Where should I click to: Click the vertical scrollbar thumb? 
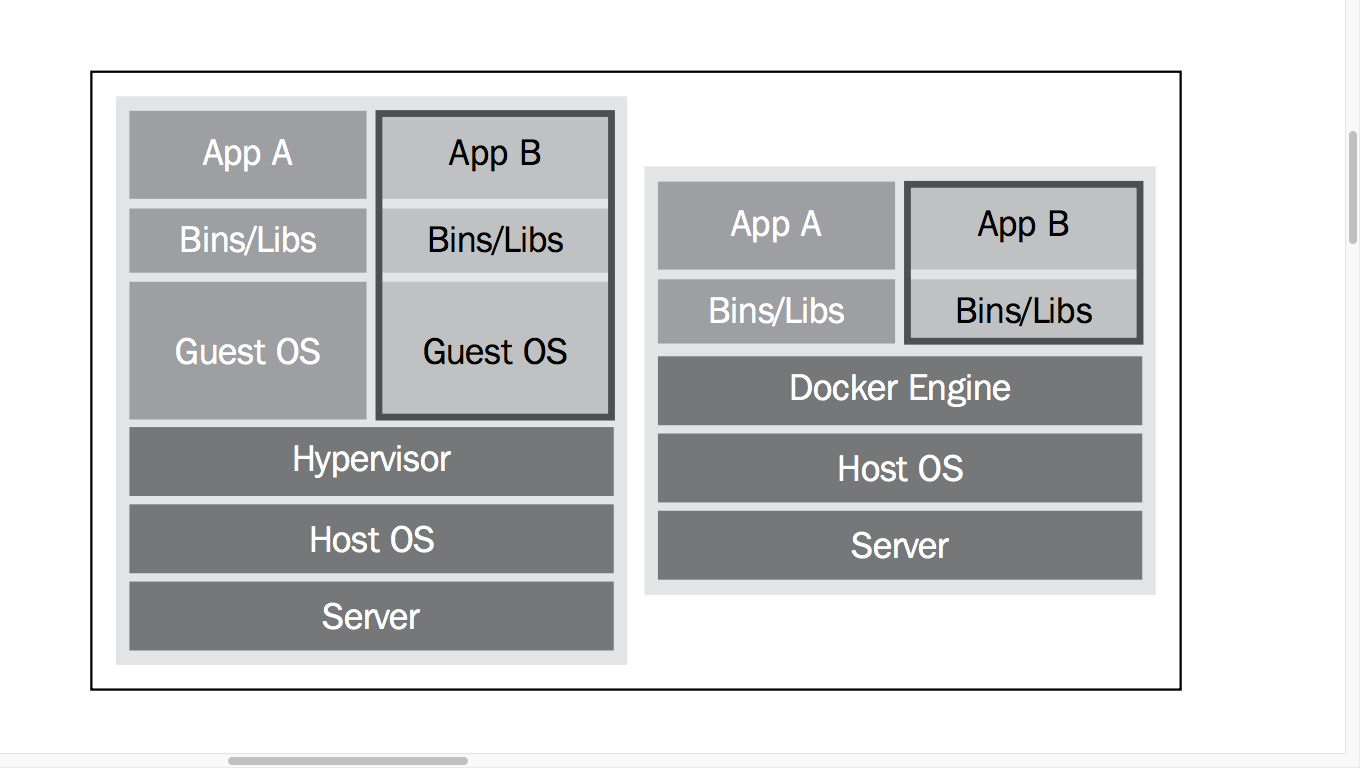[1353, 187]
